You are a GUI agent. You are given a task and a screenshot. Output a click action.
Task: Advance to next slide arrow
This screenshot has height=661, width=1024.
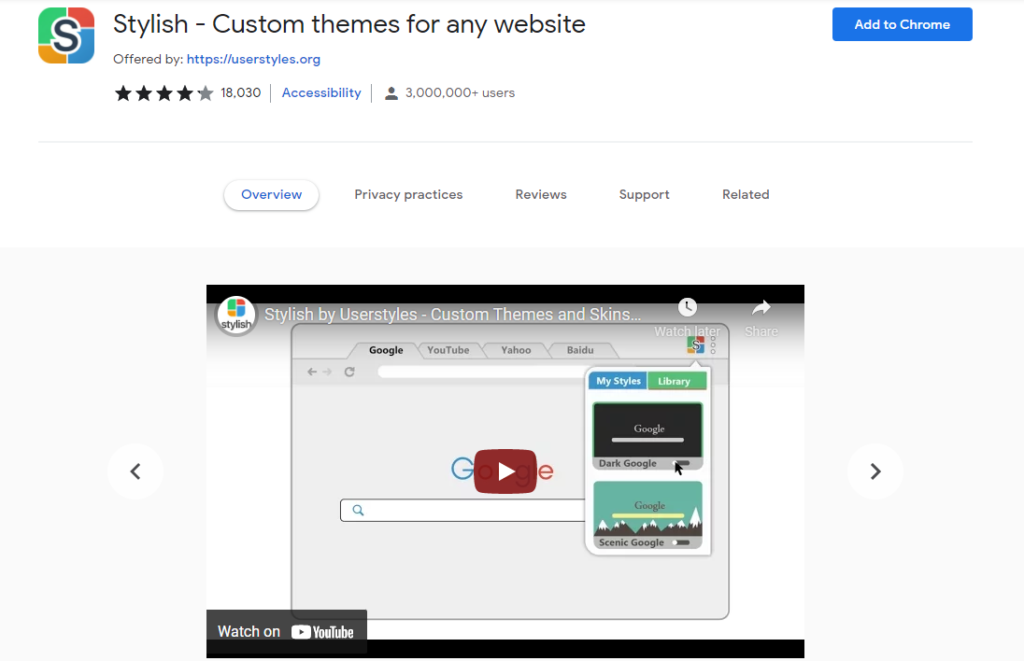pos(875,471)
